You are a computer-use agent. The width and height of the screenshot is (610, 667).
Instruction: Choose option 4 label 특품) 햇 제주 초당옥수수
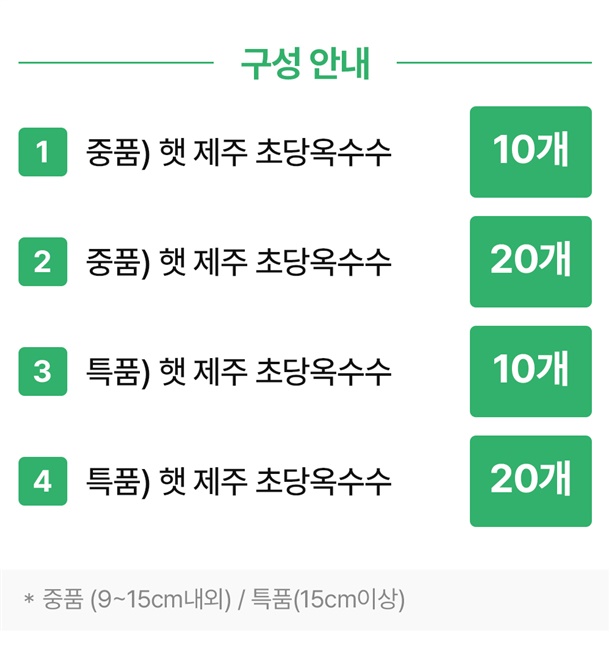pyautogui.click(x=238, y=482)
